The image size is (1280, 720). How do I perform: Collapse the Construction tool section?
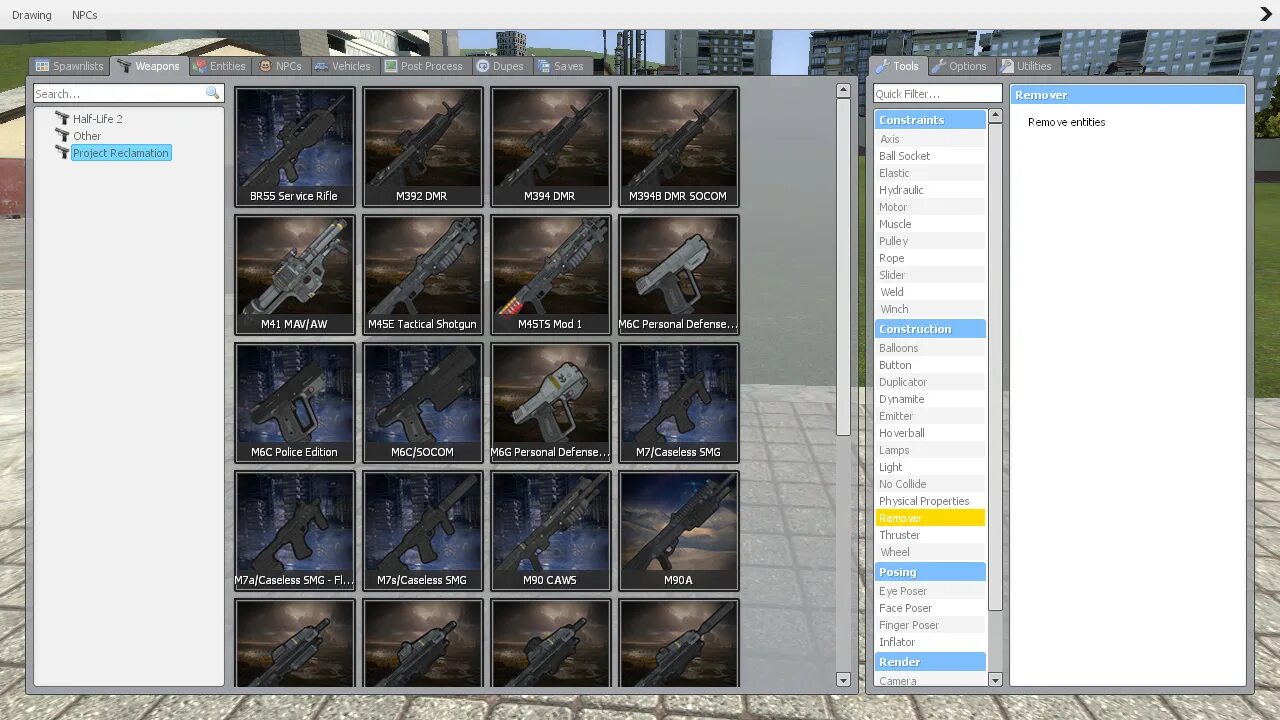(x=930, y=328)
